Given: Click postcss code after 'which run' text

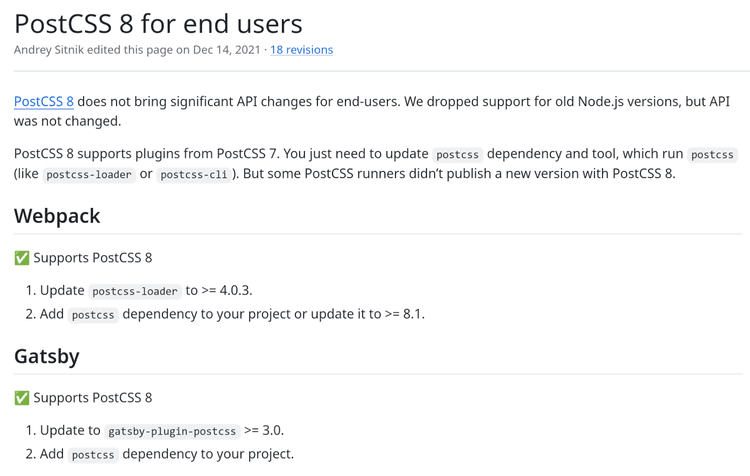Looking at the screenshot, I should click(712, 155).
